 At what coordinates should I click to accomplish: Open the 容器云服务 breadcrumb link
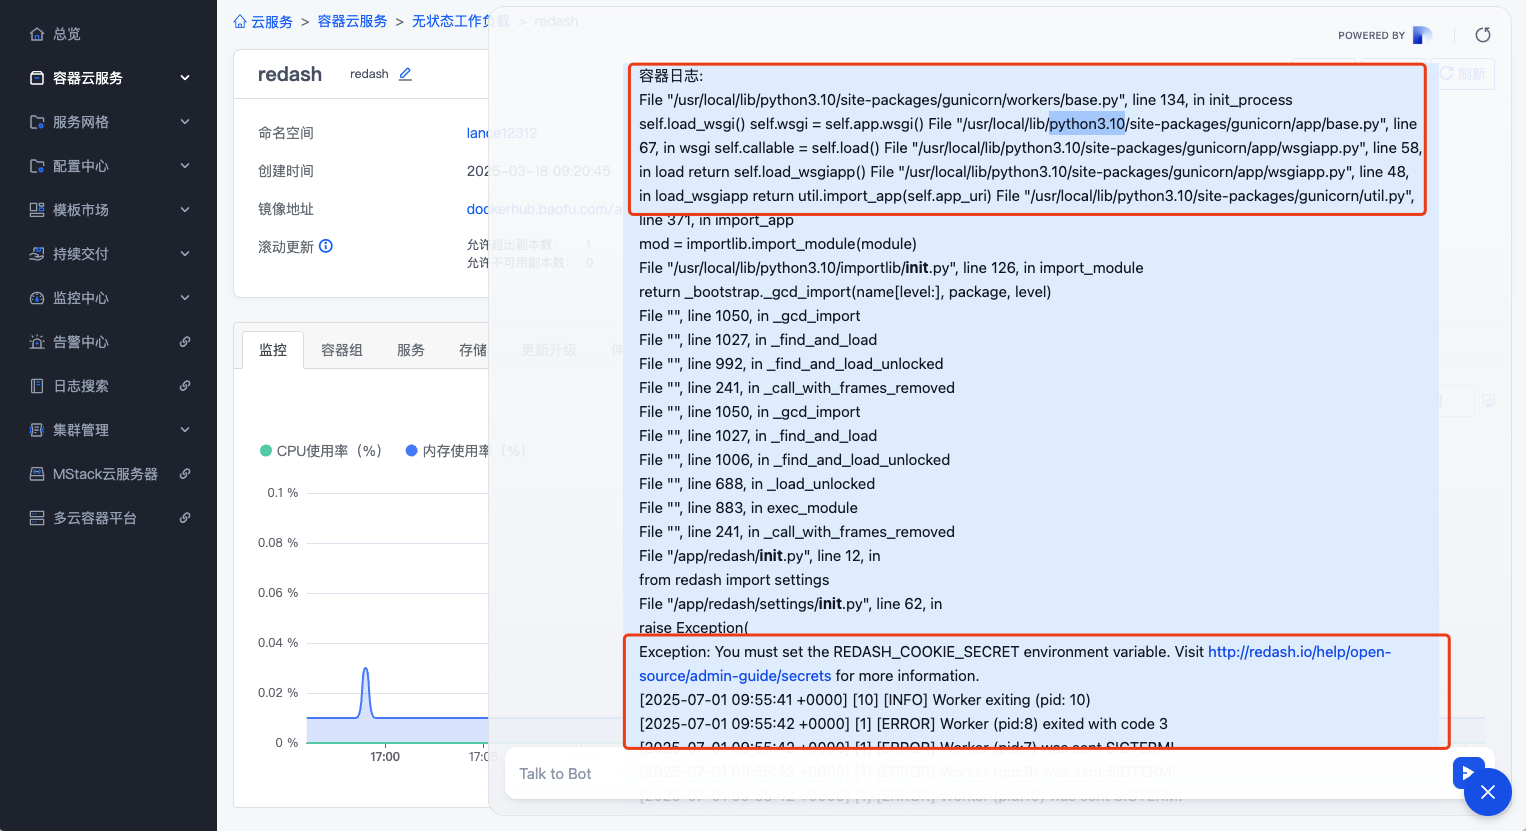click(x=352, y=21)
